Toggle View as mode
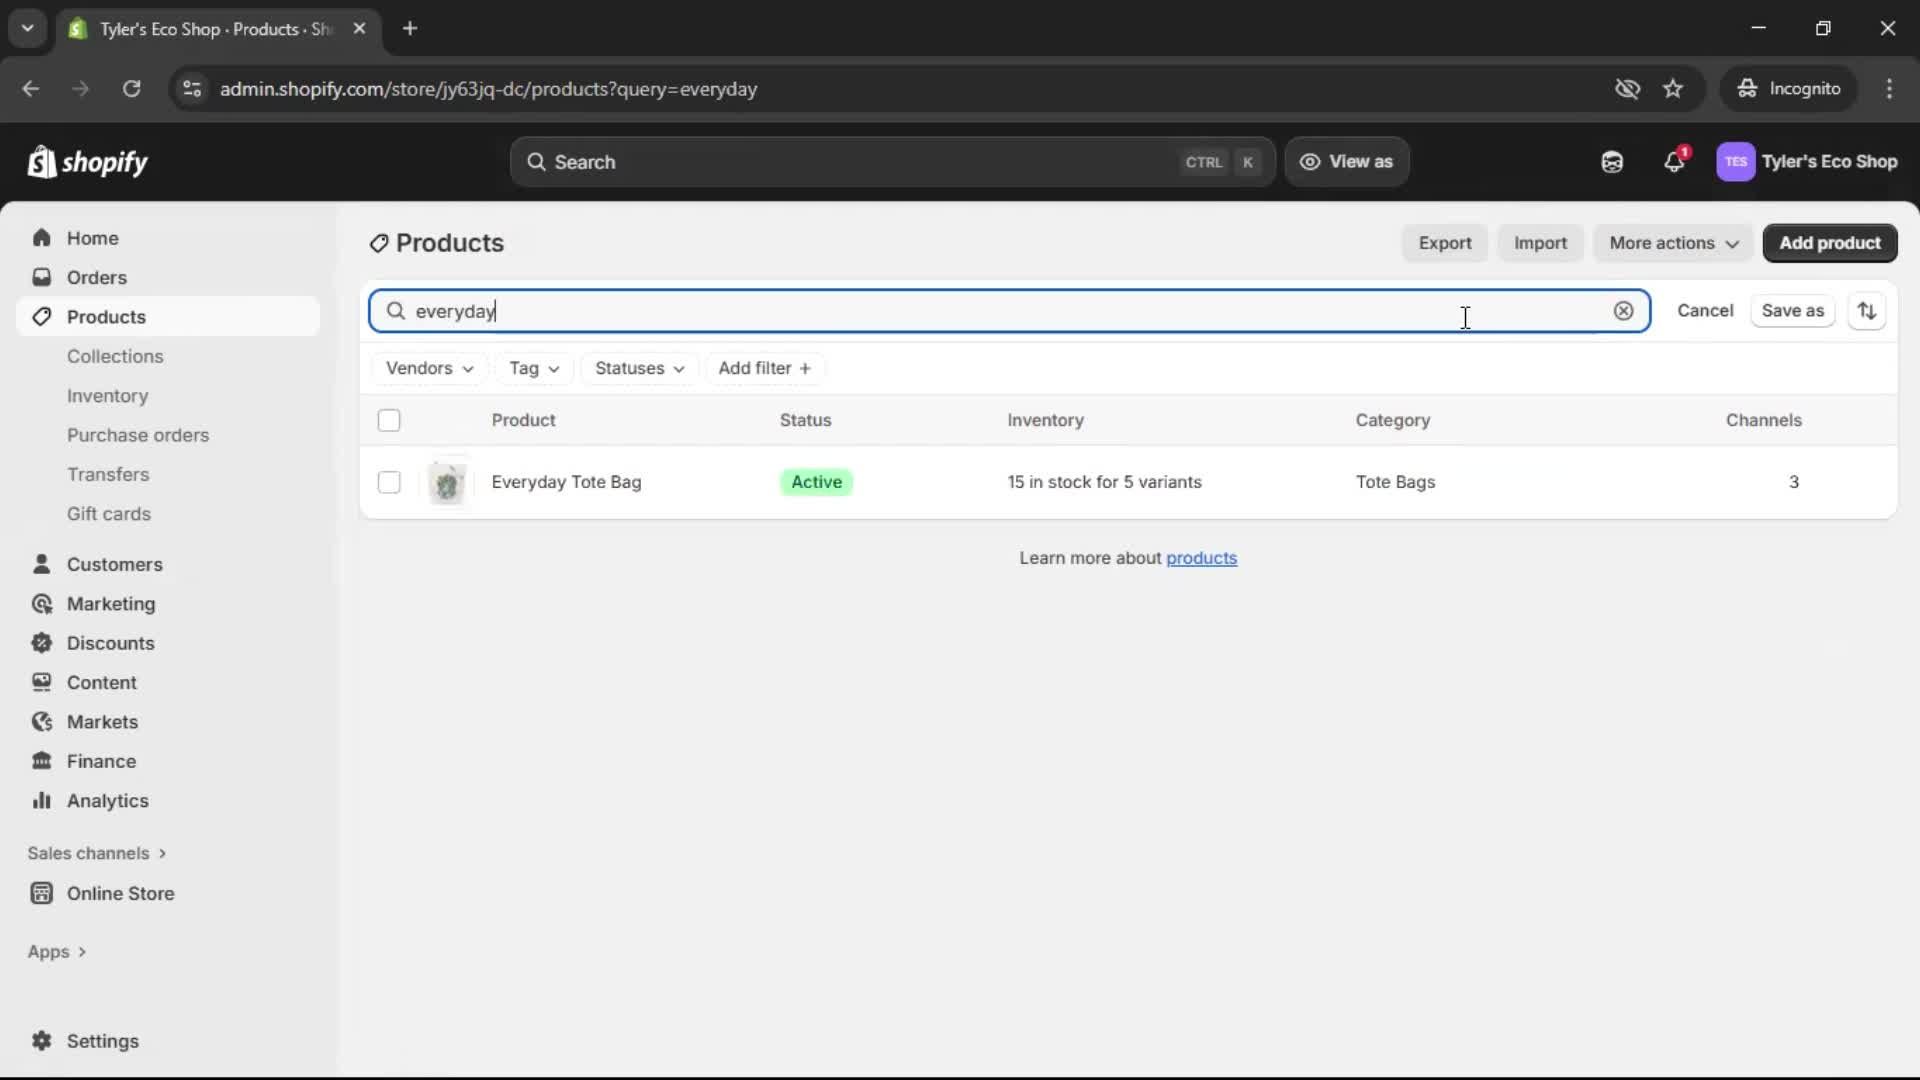The width and height of the screenshot is (1920, 1080). [1347, 161]
